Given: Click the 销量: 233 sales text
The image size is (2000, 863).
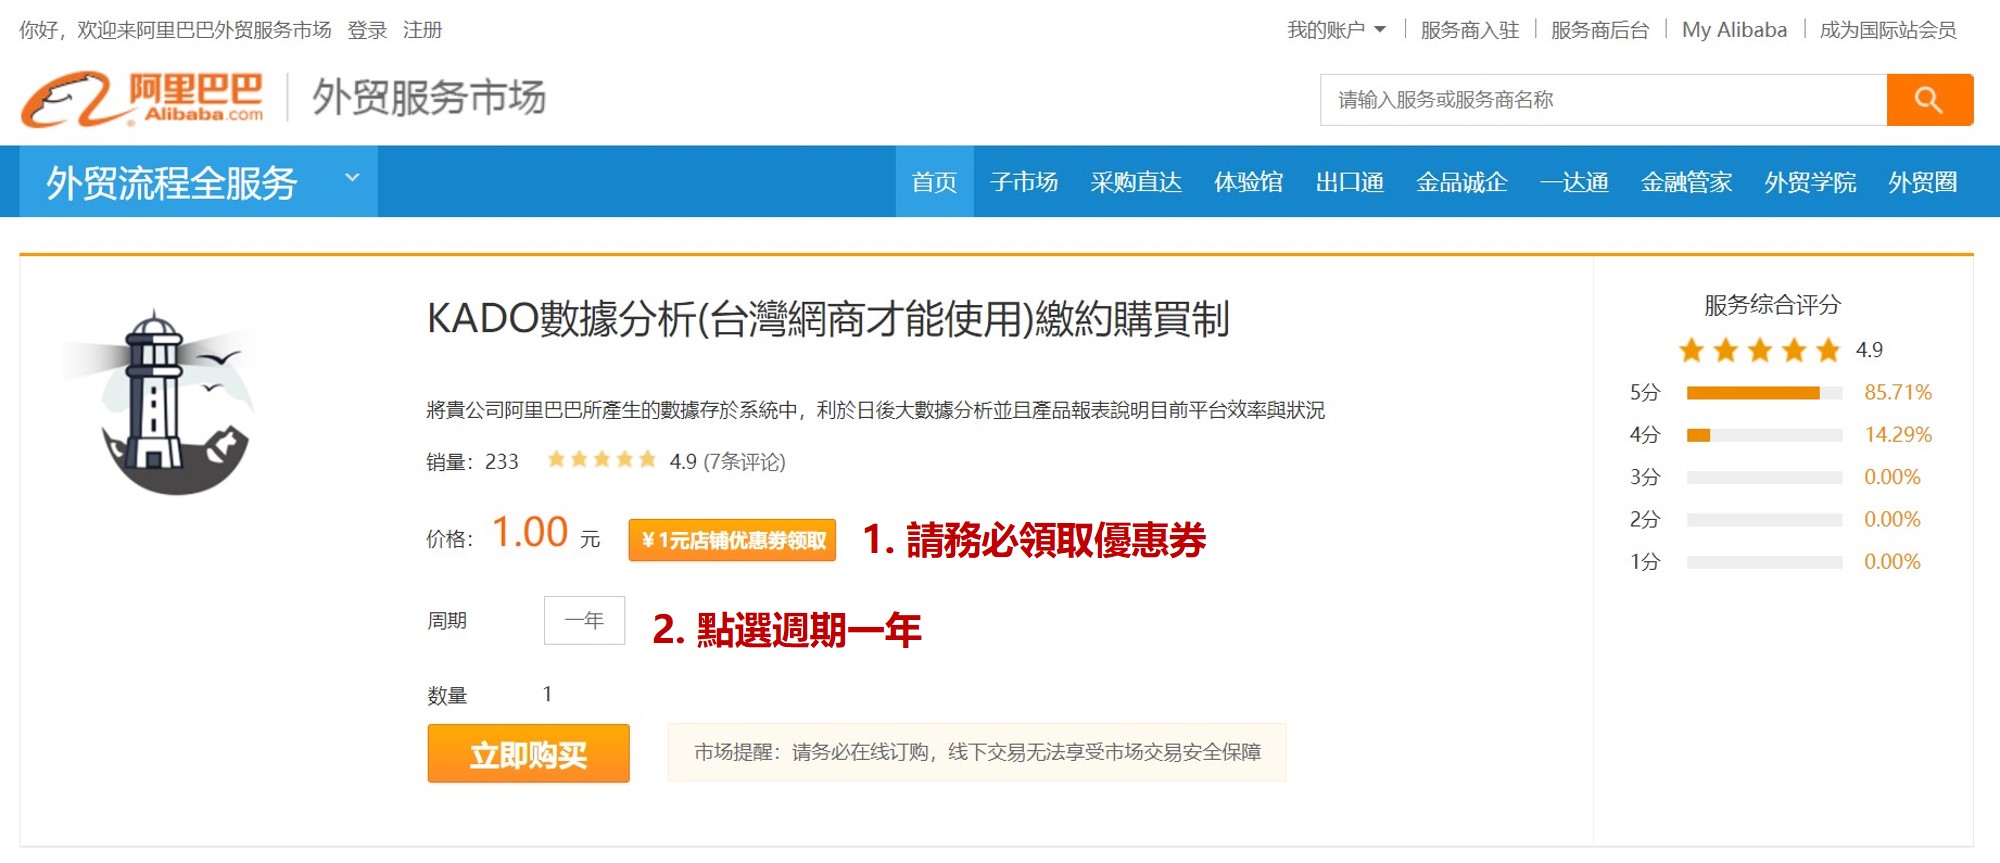Looking at the screenshot, I should (472, 461).
